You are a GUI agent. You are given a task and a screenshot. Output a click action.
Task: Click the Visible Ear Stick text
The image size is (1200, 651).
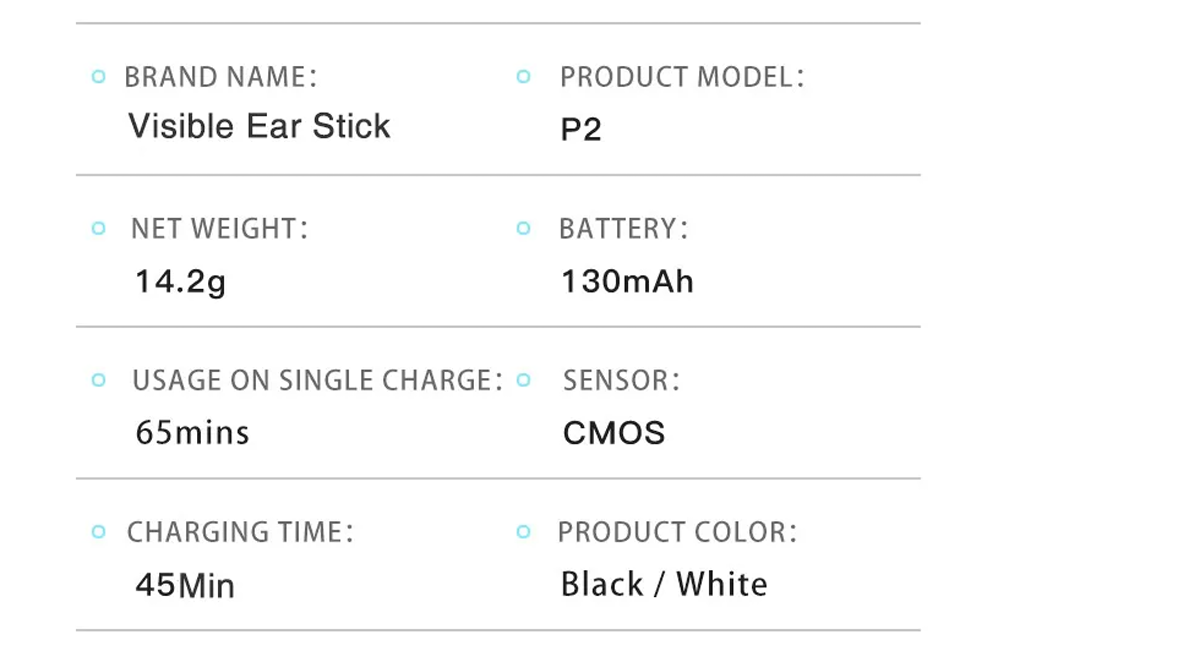tap(259, 126)
